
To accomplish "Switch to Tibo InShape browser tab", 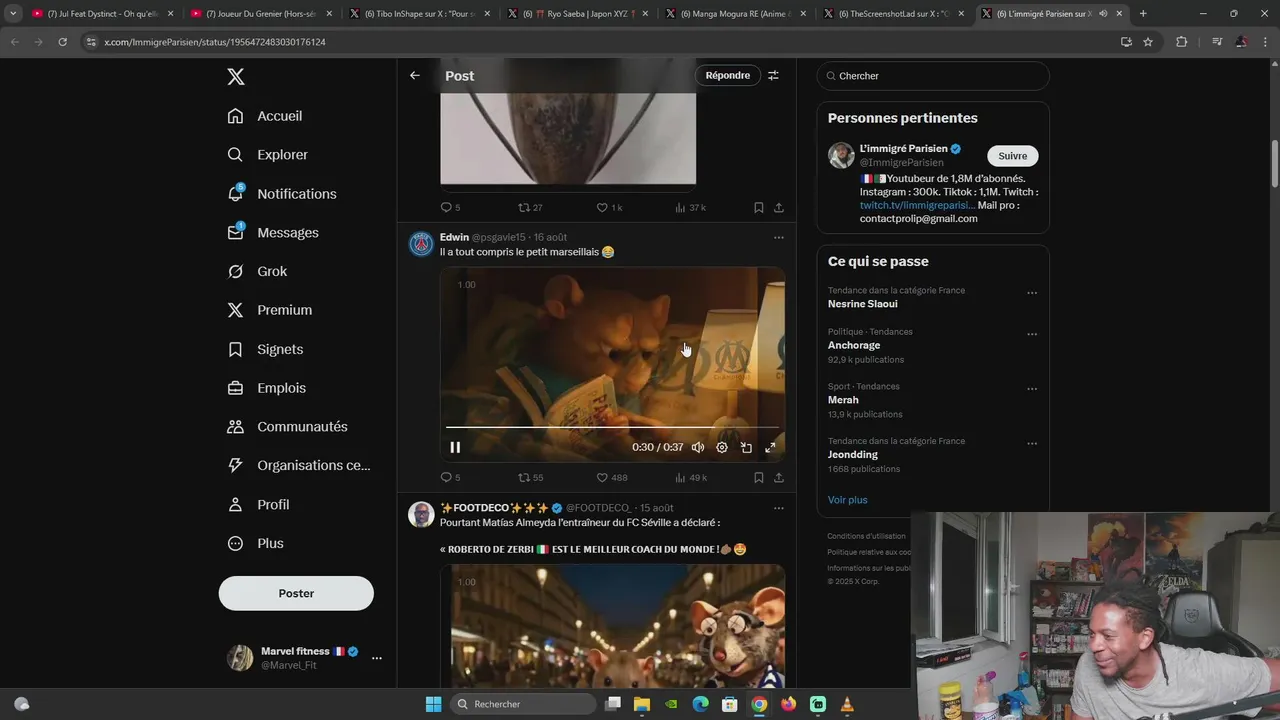I will coord(418,14).
